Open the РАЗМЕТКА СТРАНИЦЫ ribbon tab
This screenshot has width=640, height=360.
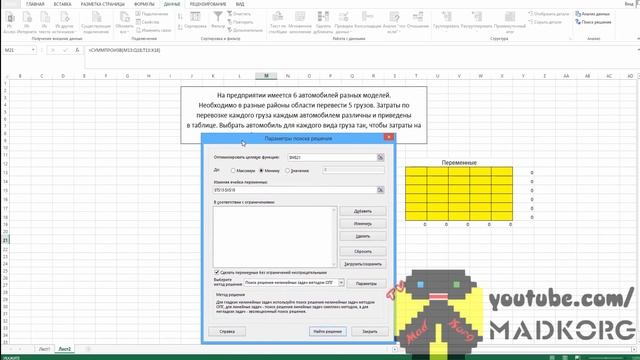click(103, 4)
